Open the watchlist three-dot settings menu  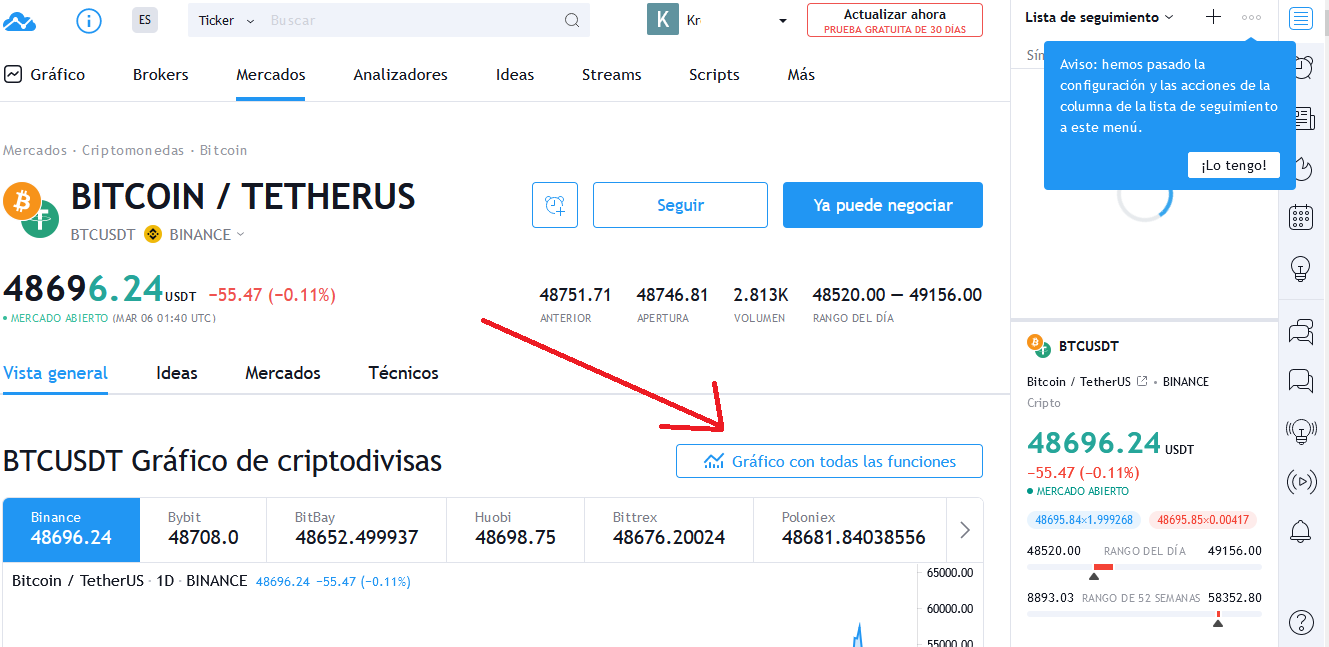tap(1251, 17)
